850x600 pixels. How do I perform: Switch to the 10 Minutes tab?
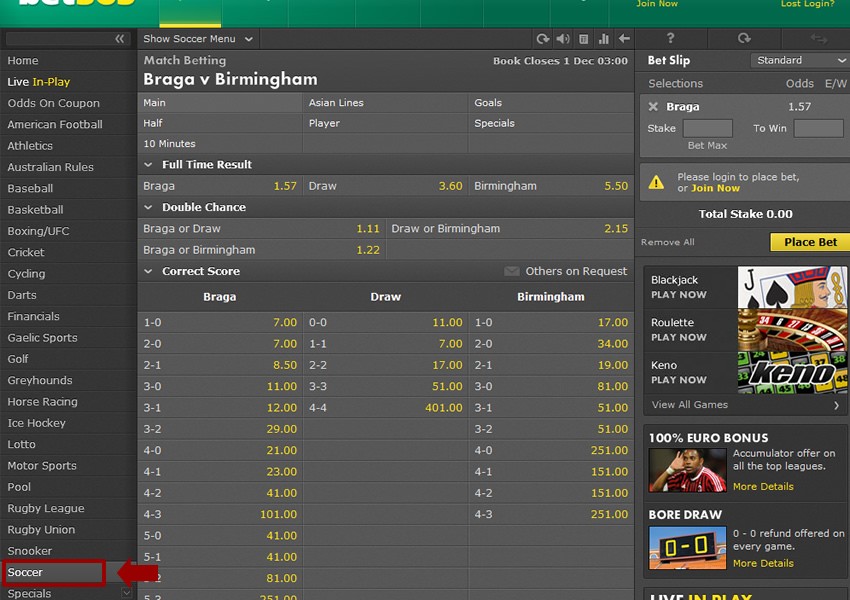(220, 144)
